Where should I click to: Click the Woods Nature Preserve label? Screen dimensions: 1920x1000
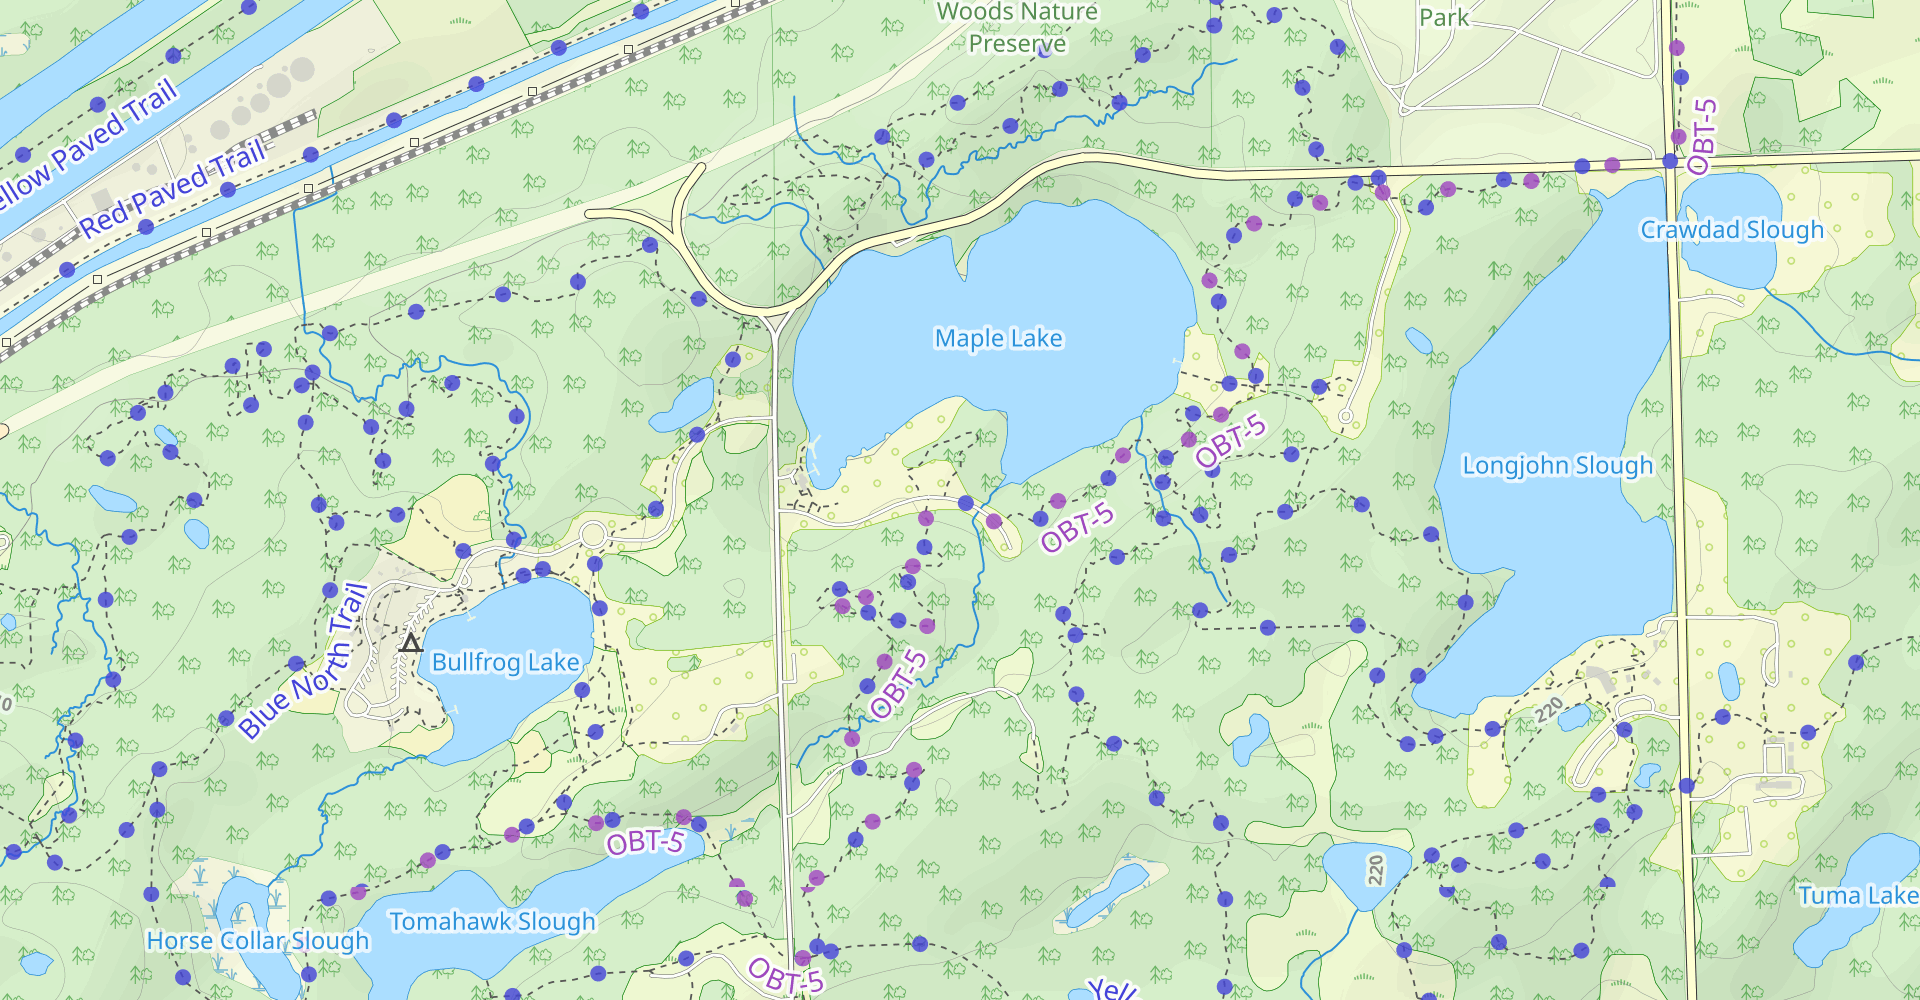(1017, 27)
